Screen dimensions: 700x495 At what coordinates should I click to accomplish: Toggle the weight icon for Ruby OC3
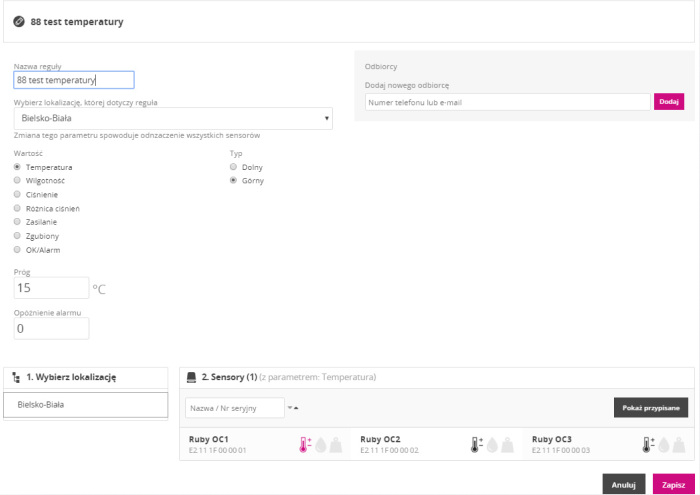[679, 445]
